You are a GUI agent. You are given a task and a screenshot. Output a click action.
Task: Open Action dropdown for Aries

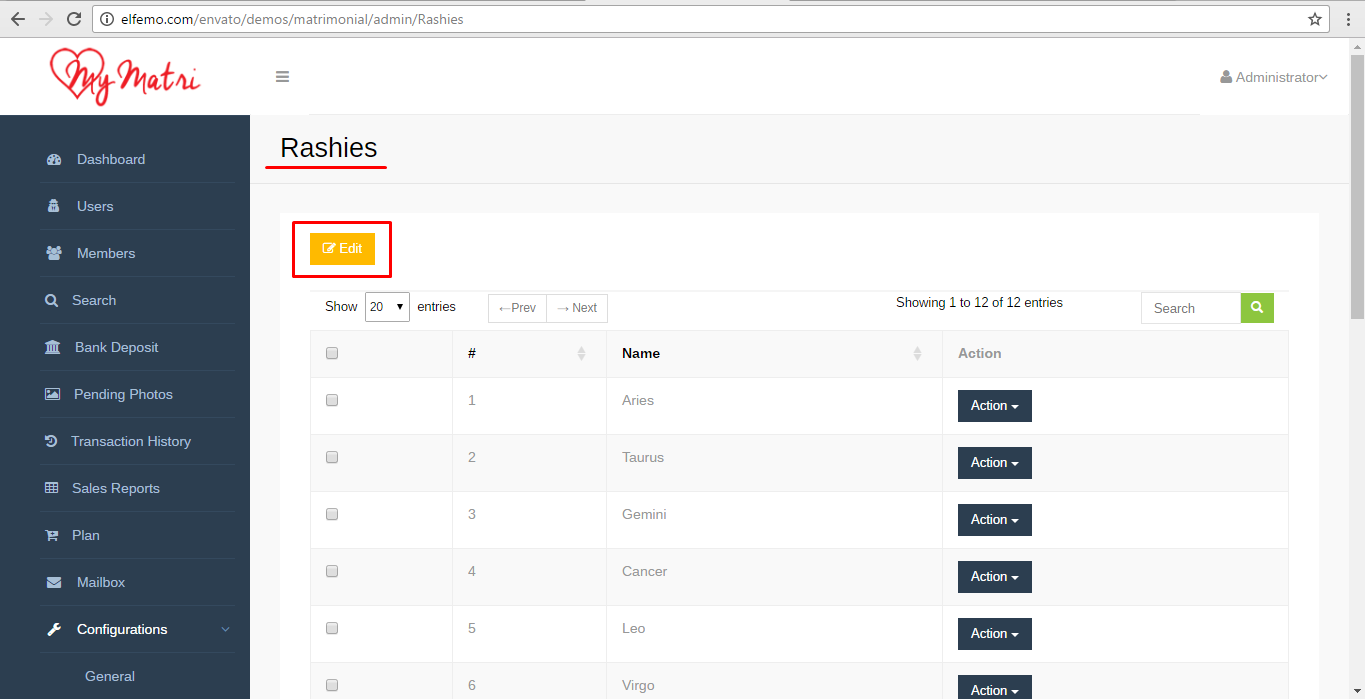(995, 406)
